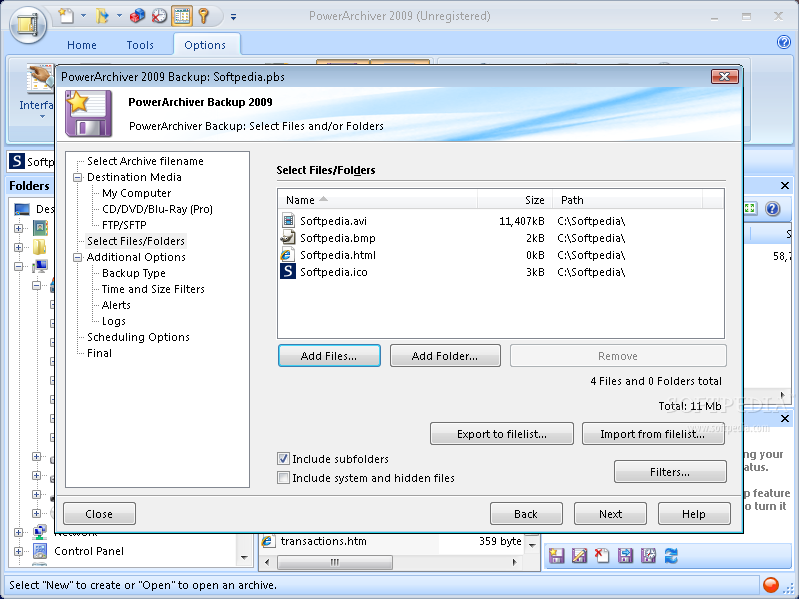Click Export to filelist... button
This screenshot has height=599, width=799.
(x=502, y=433)
